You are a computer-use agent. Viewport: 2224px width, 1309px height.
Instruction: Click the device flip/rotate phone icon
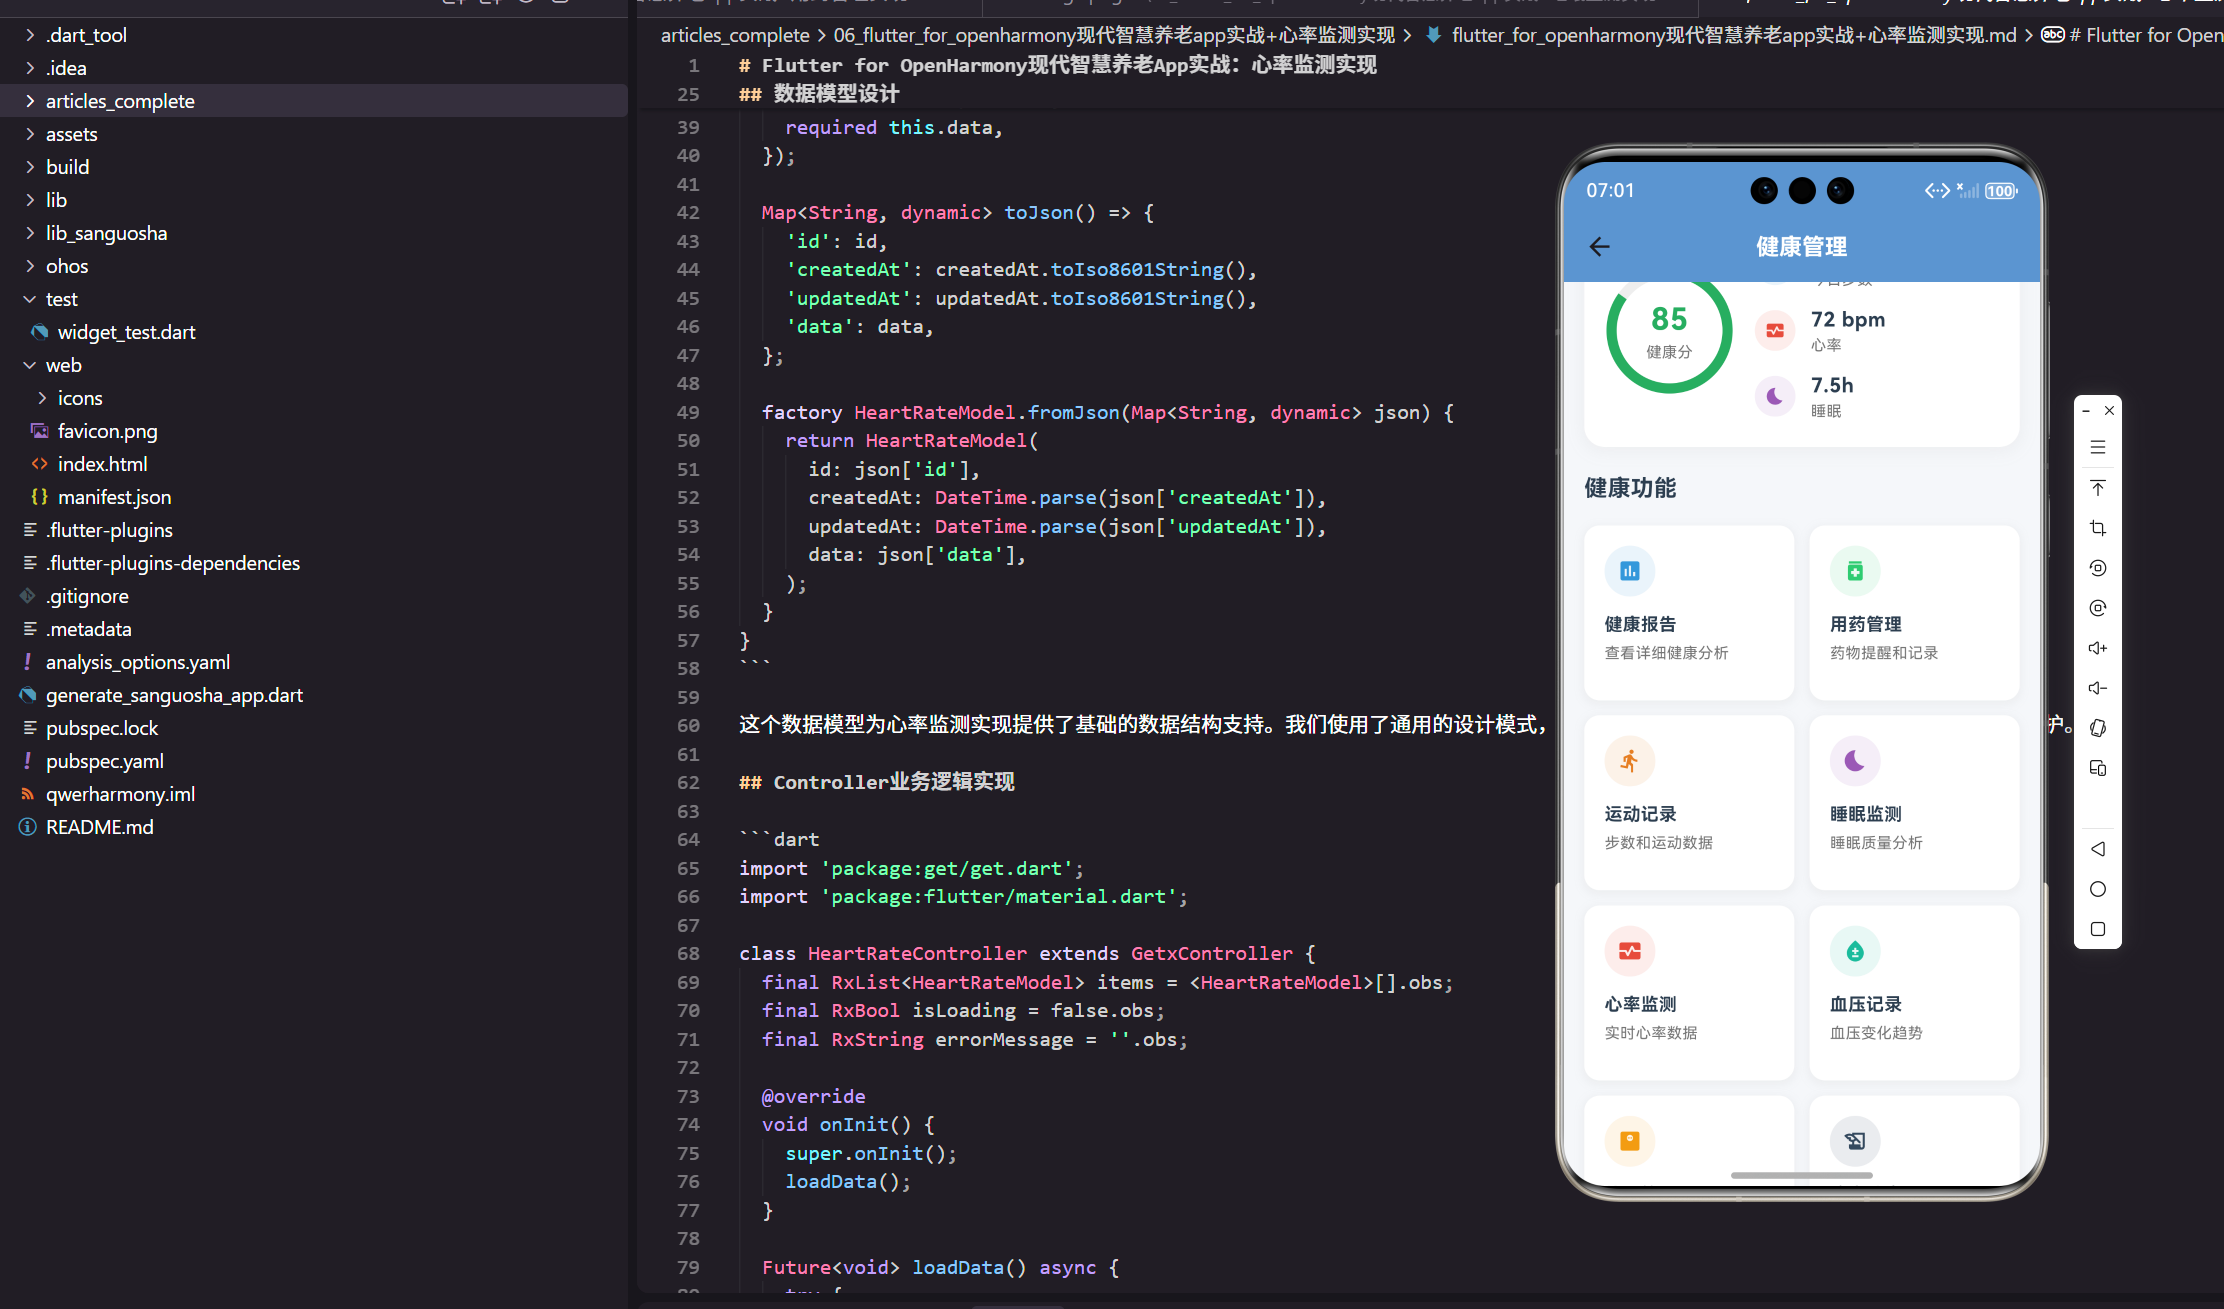click(x=2097, y=728)
